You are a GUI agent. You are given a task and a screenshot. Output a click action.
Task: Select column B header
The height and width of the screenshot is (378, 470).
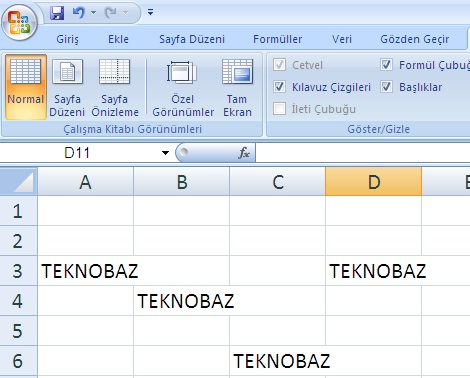pyautogui.click(x=182, y=181)
